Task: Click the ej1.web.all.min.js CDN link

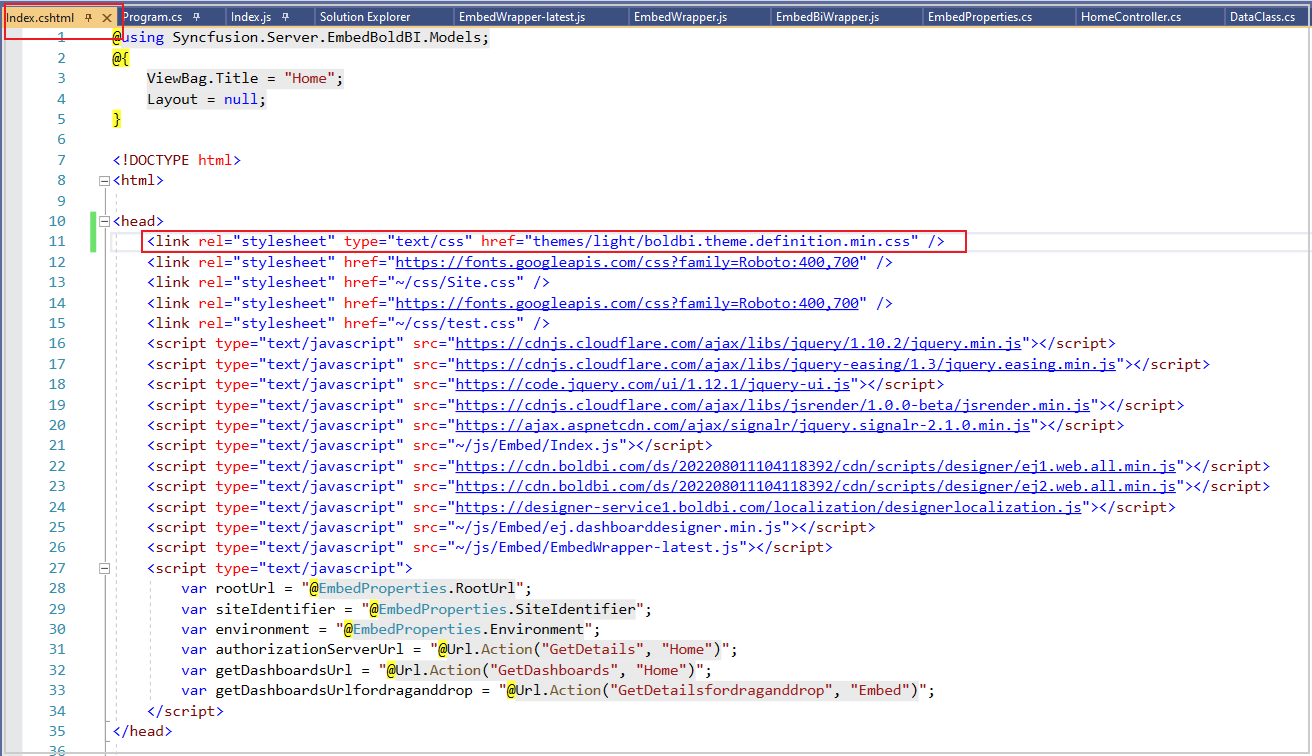Action: pos(815,467)
